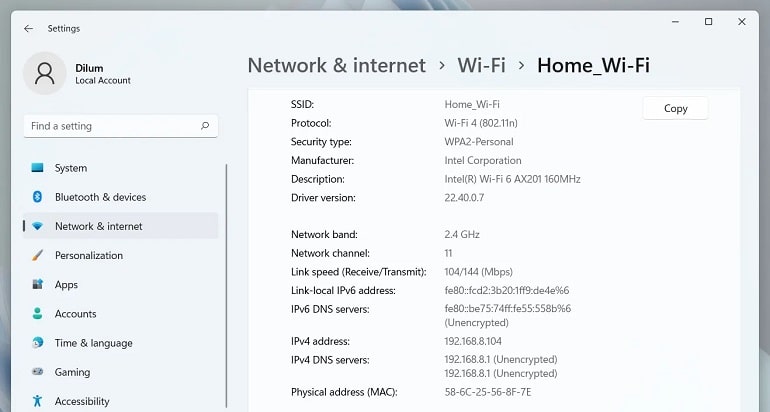Click the Accessibility figure icon
The image size is (770, 412).
click(37, 401)
